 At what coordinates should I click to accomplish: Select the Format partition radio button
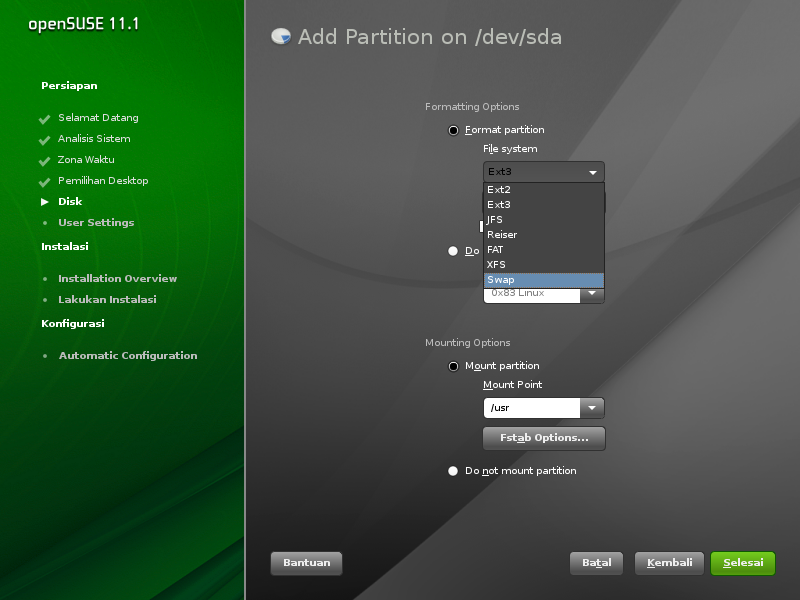(x=453, y=130)
